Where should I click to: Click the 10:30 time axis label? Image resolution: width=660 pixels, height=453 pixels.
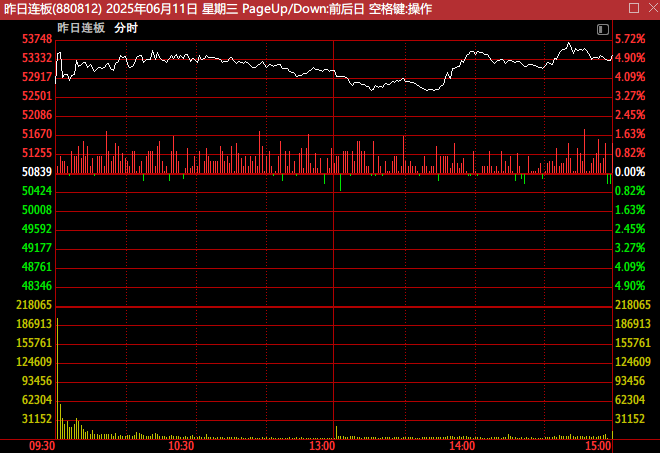tap(181, 446)
